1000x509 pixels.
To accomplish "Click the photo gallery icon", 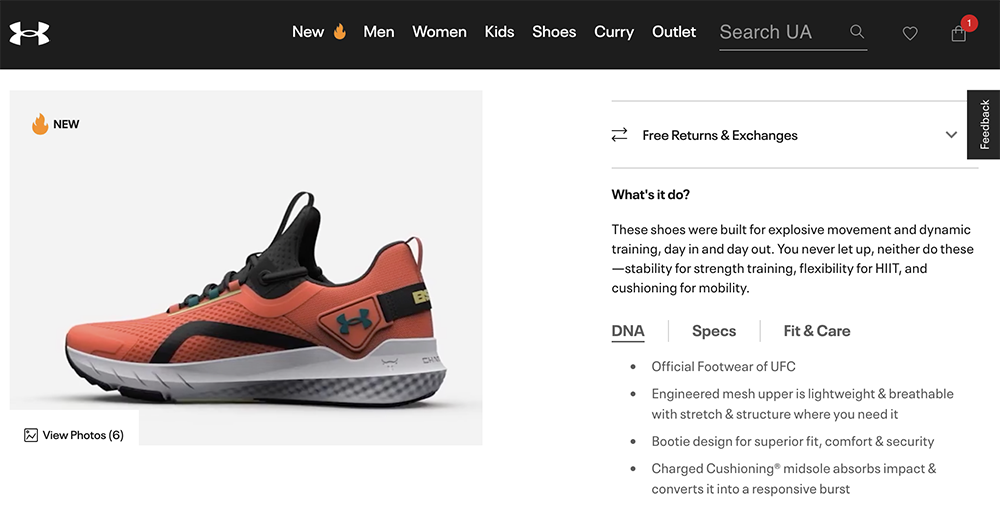I will pyautogui.click(x=31, y=435).
